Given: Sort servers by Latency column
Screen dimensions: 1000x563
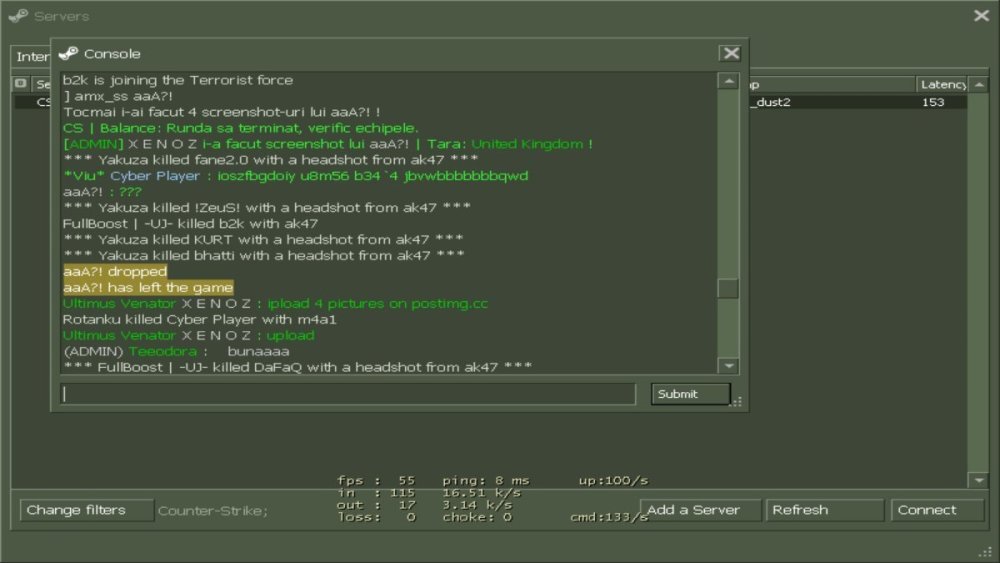Looking at the screenshot, I should 943,84.
